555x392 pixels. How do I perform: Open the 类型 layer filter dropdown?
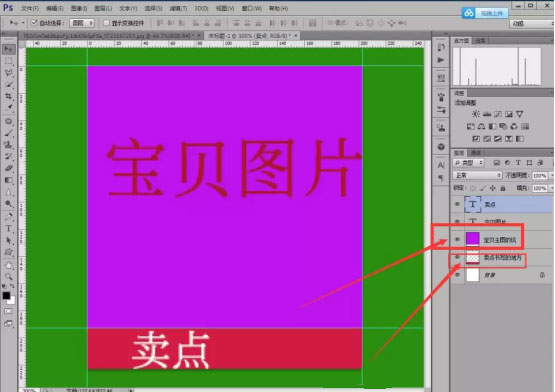(x=468, y=163)
